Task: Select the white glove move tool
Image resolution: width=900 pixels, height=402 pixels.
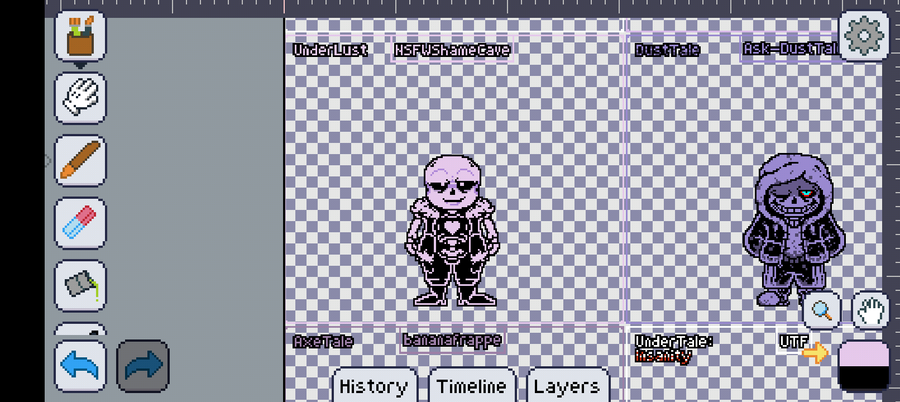Action: [80, 98]
